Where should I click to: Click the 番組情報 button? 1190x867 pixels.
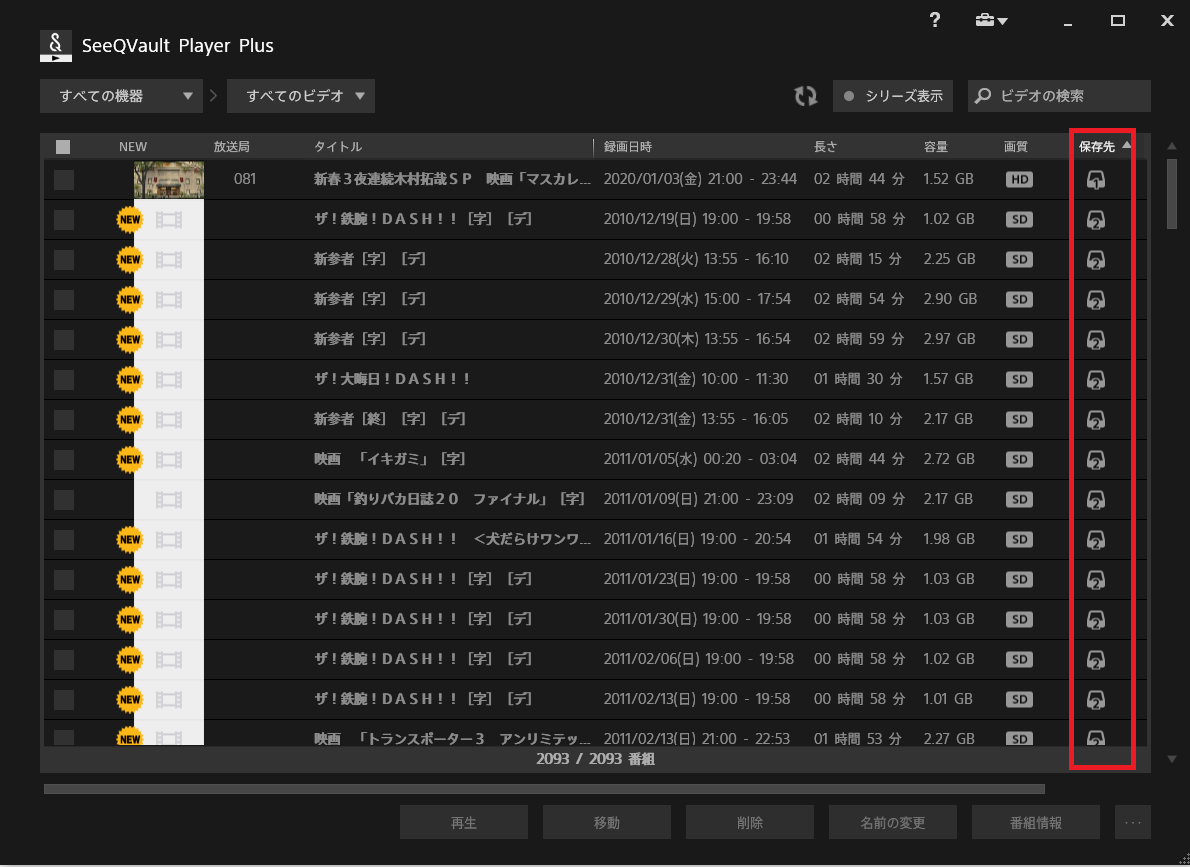[x=1035, y=823]
